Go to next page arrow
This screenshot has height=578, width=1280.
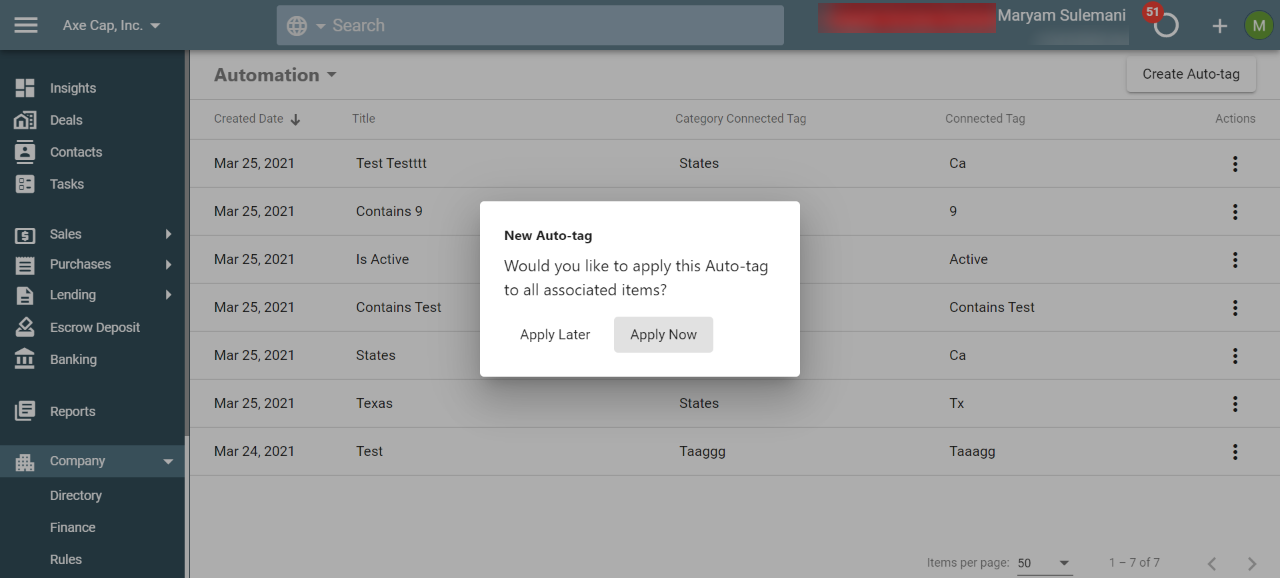coord(1252,564)
